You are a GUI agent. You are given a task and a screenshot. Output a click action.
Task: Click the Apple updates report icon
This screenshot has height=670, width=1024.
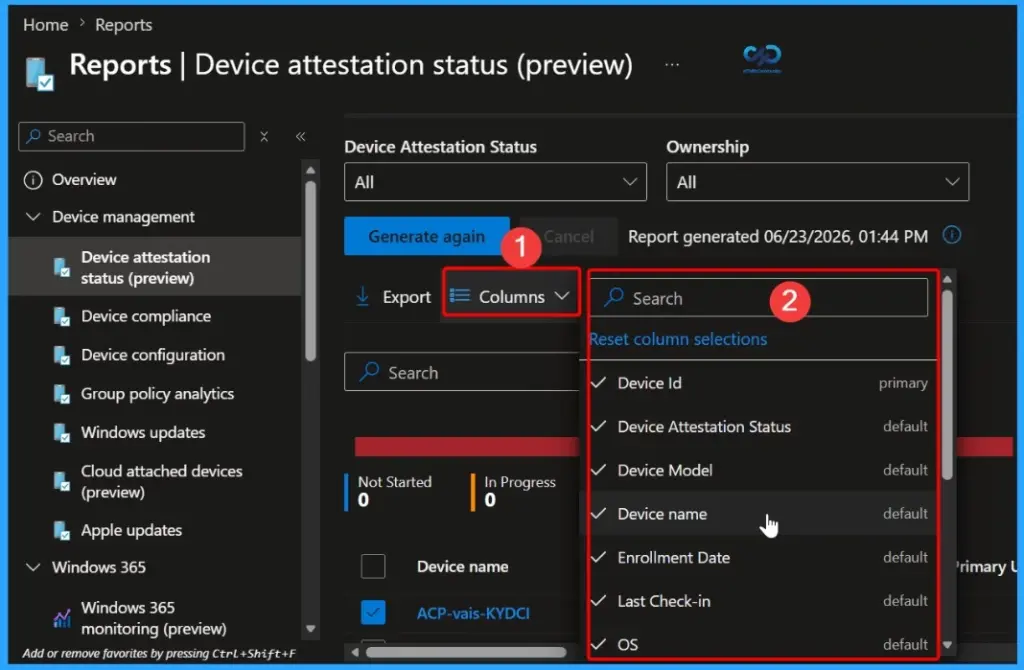pyautogui.click(x=61, y=530)
